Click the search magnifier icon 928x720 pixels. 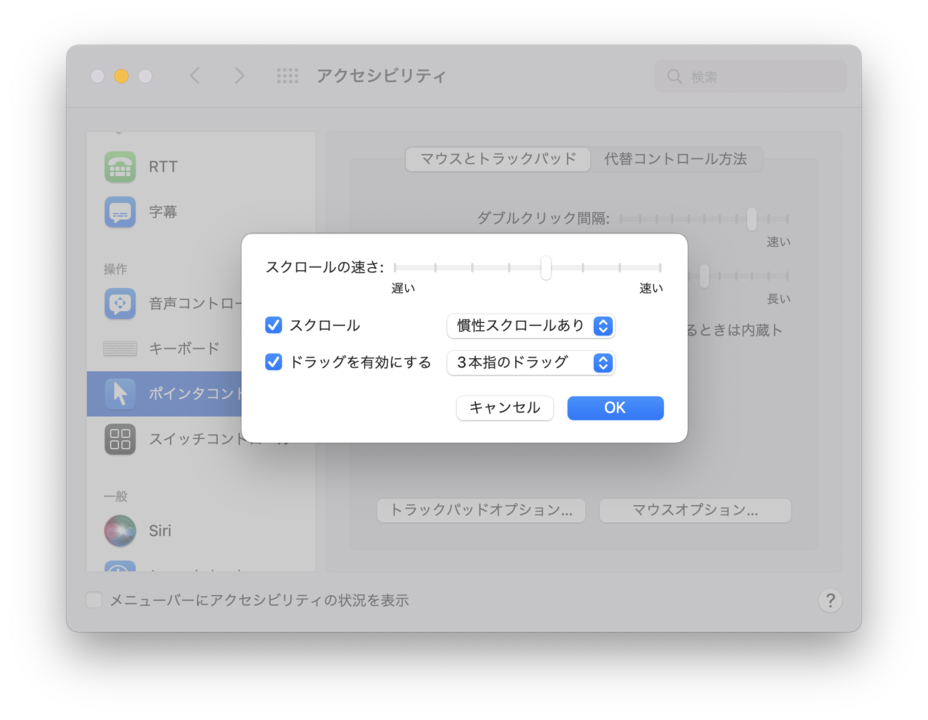click(674, 76)
